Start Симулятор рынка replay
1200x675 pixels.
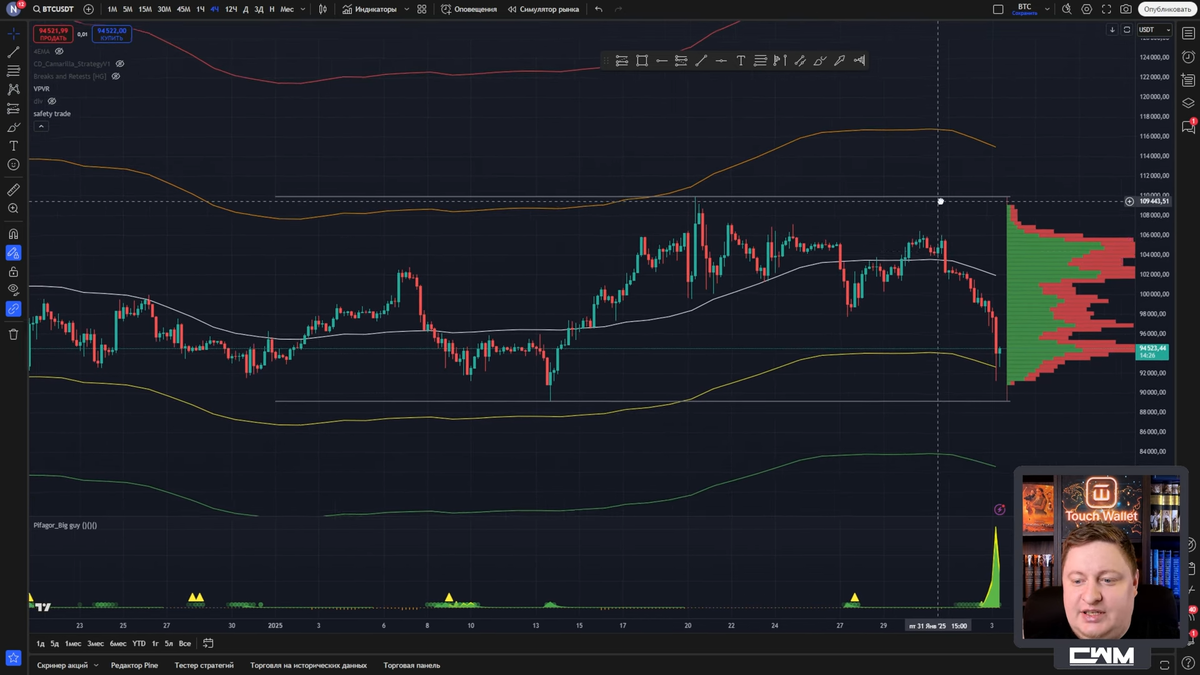coord(543,9)
